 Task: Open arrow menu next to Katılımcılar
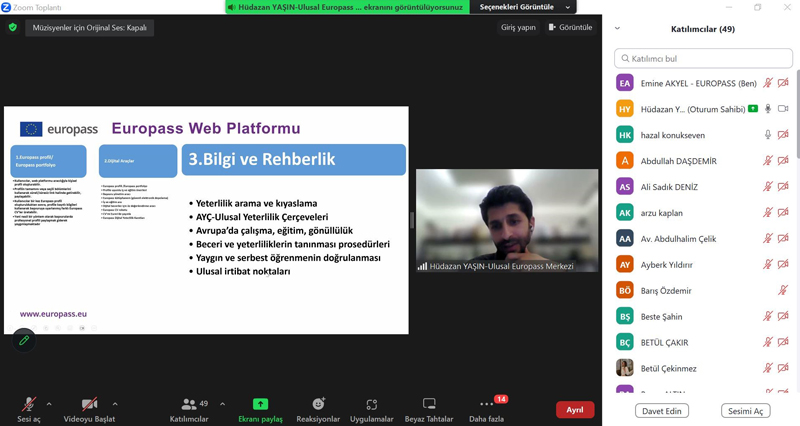[222, 404]
